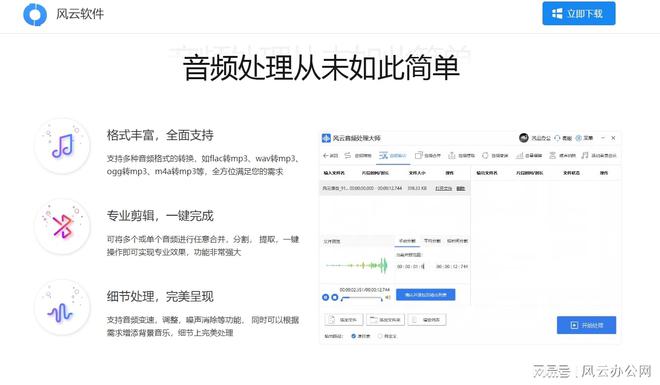This screenshot has width=660, height=385.
Task: Select the manual split sub-tab
Action: (x=407, y=241)
